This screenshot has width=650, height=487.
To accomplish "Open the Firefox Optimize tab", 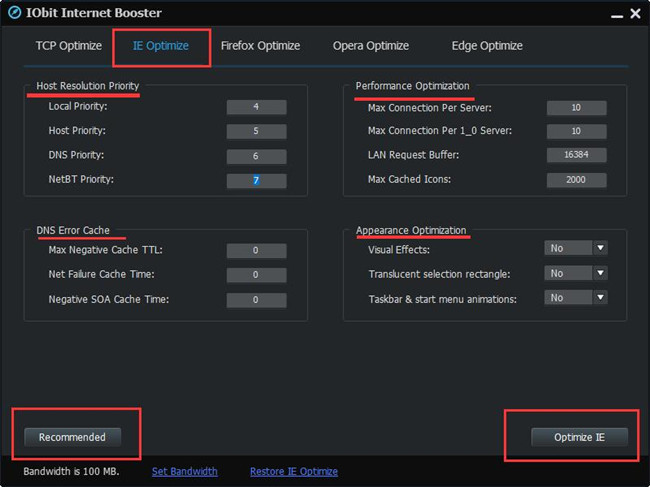I will point(260,46).
